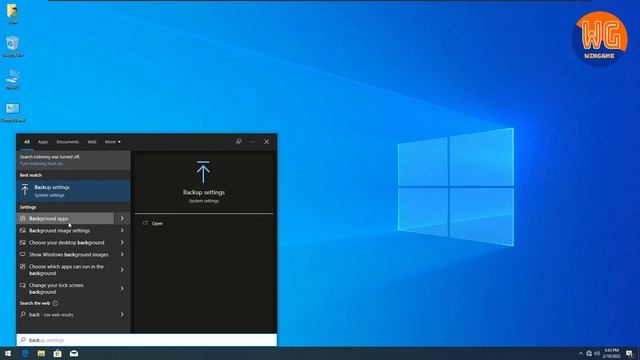Click the search text input box
Screen dimensions: 640x360
coord(147,340)
